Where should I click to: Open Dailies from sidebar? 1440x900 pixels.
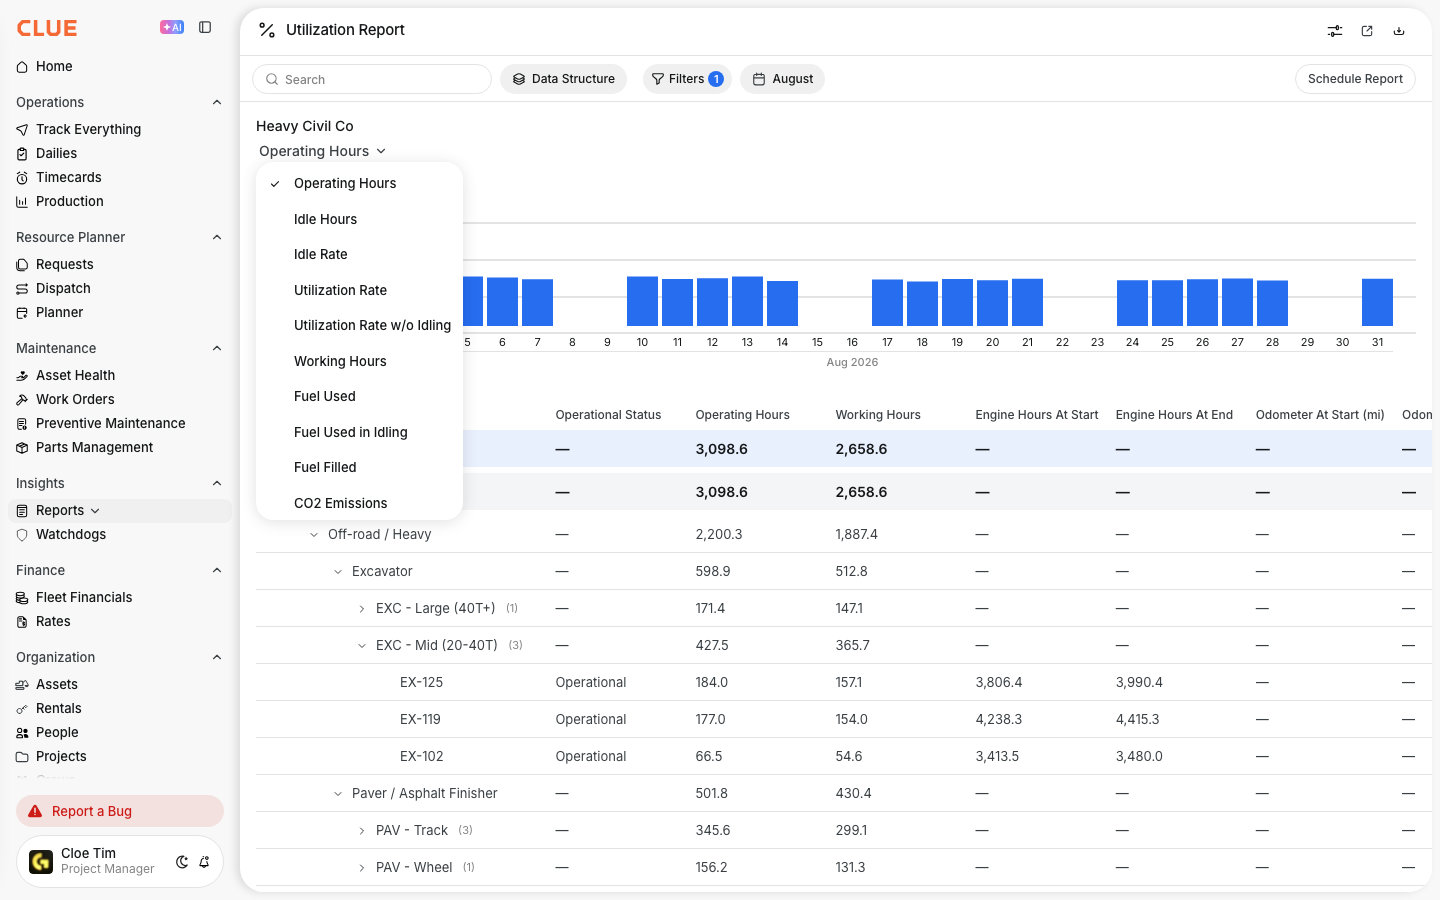(56, 153)
